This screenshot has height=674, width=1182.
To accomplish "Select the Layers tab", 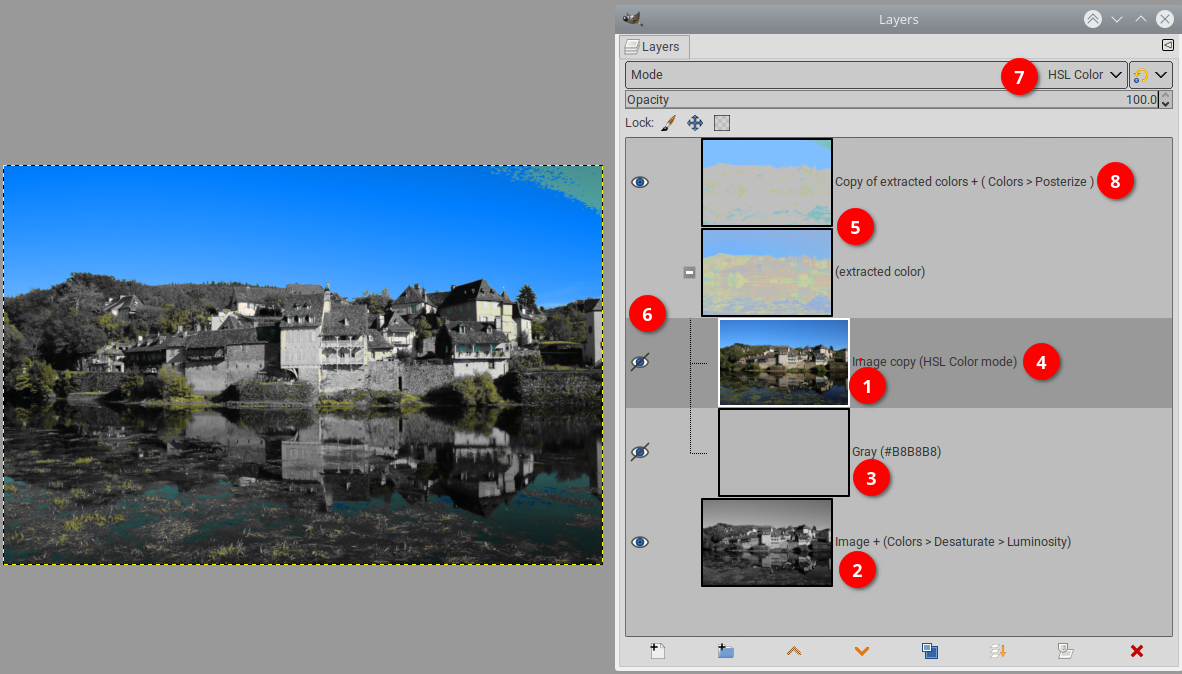I will point(653,47).
